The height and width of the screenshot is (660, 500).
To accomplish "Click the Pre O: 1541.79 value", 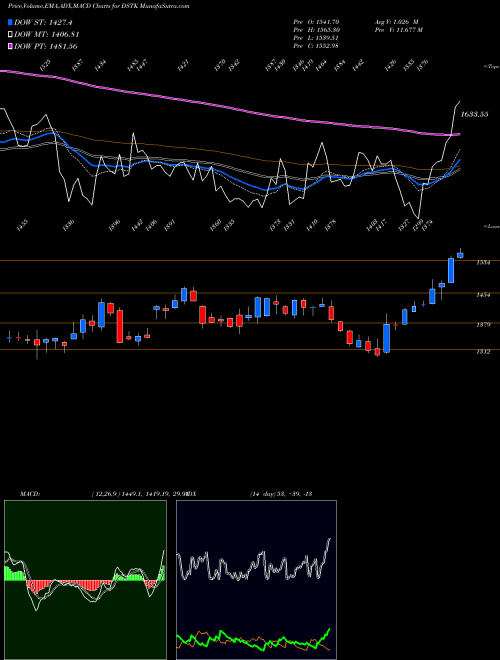I will 316,22.
